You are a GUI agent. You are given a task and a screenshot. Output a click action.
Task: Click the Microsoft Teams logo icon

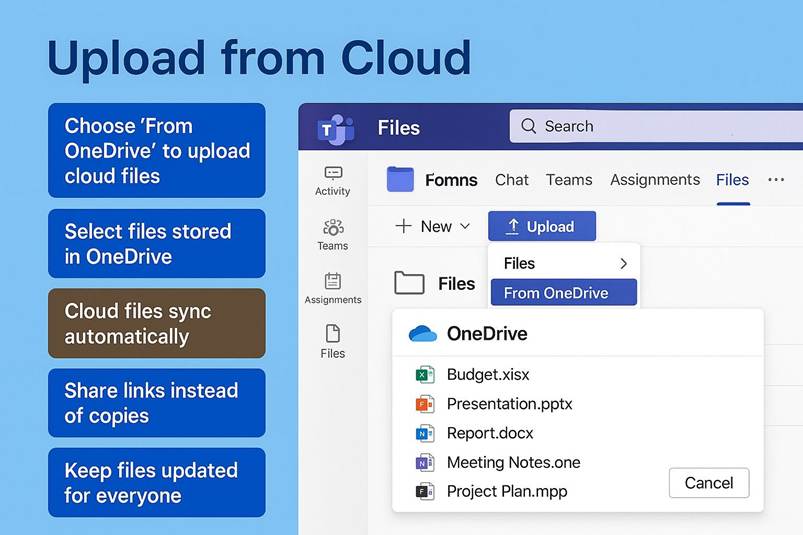coord(335,128)
